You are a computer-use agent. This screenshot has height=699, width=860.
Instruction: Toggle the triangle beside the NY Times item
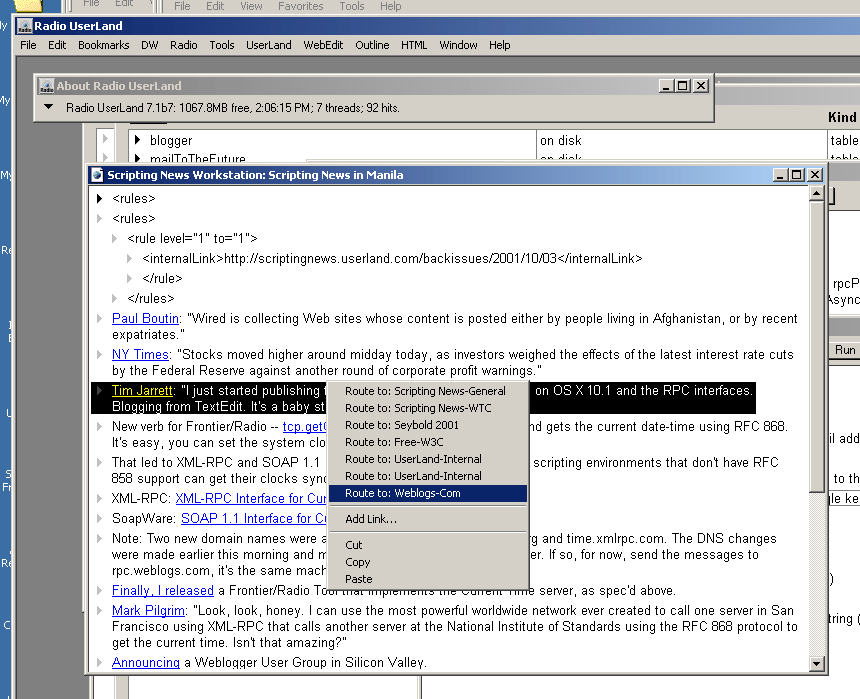99,355
